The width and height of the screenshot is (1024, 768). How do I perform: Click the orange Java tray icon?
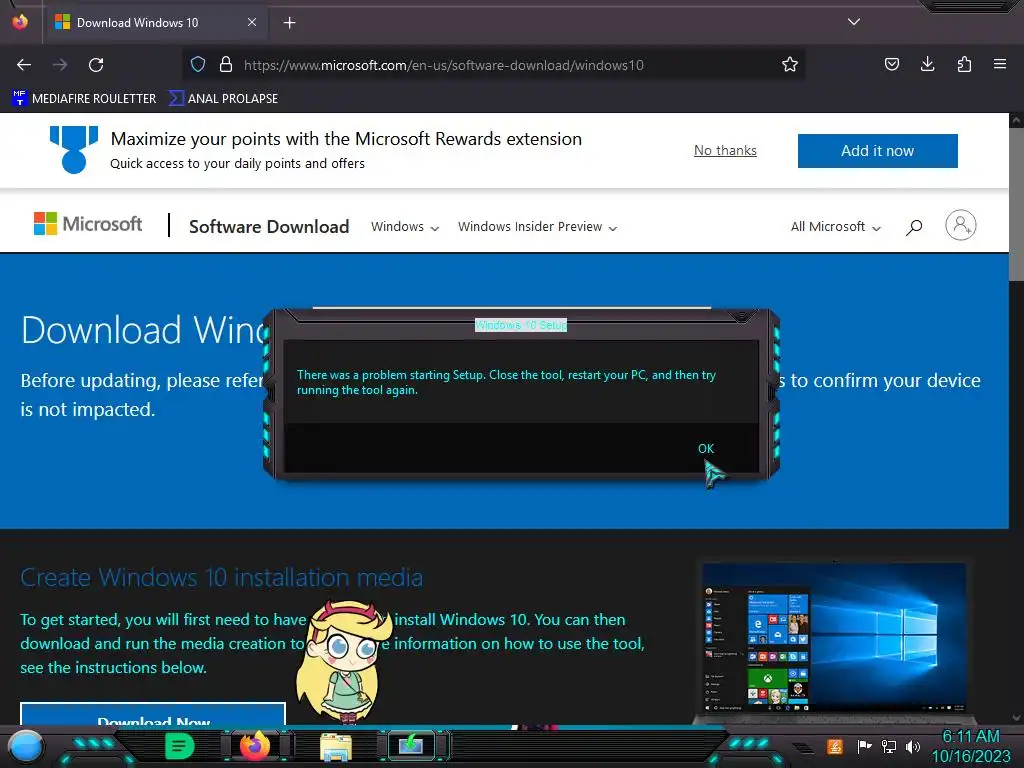pyautogui.click(x=835, y=746)
